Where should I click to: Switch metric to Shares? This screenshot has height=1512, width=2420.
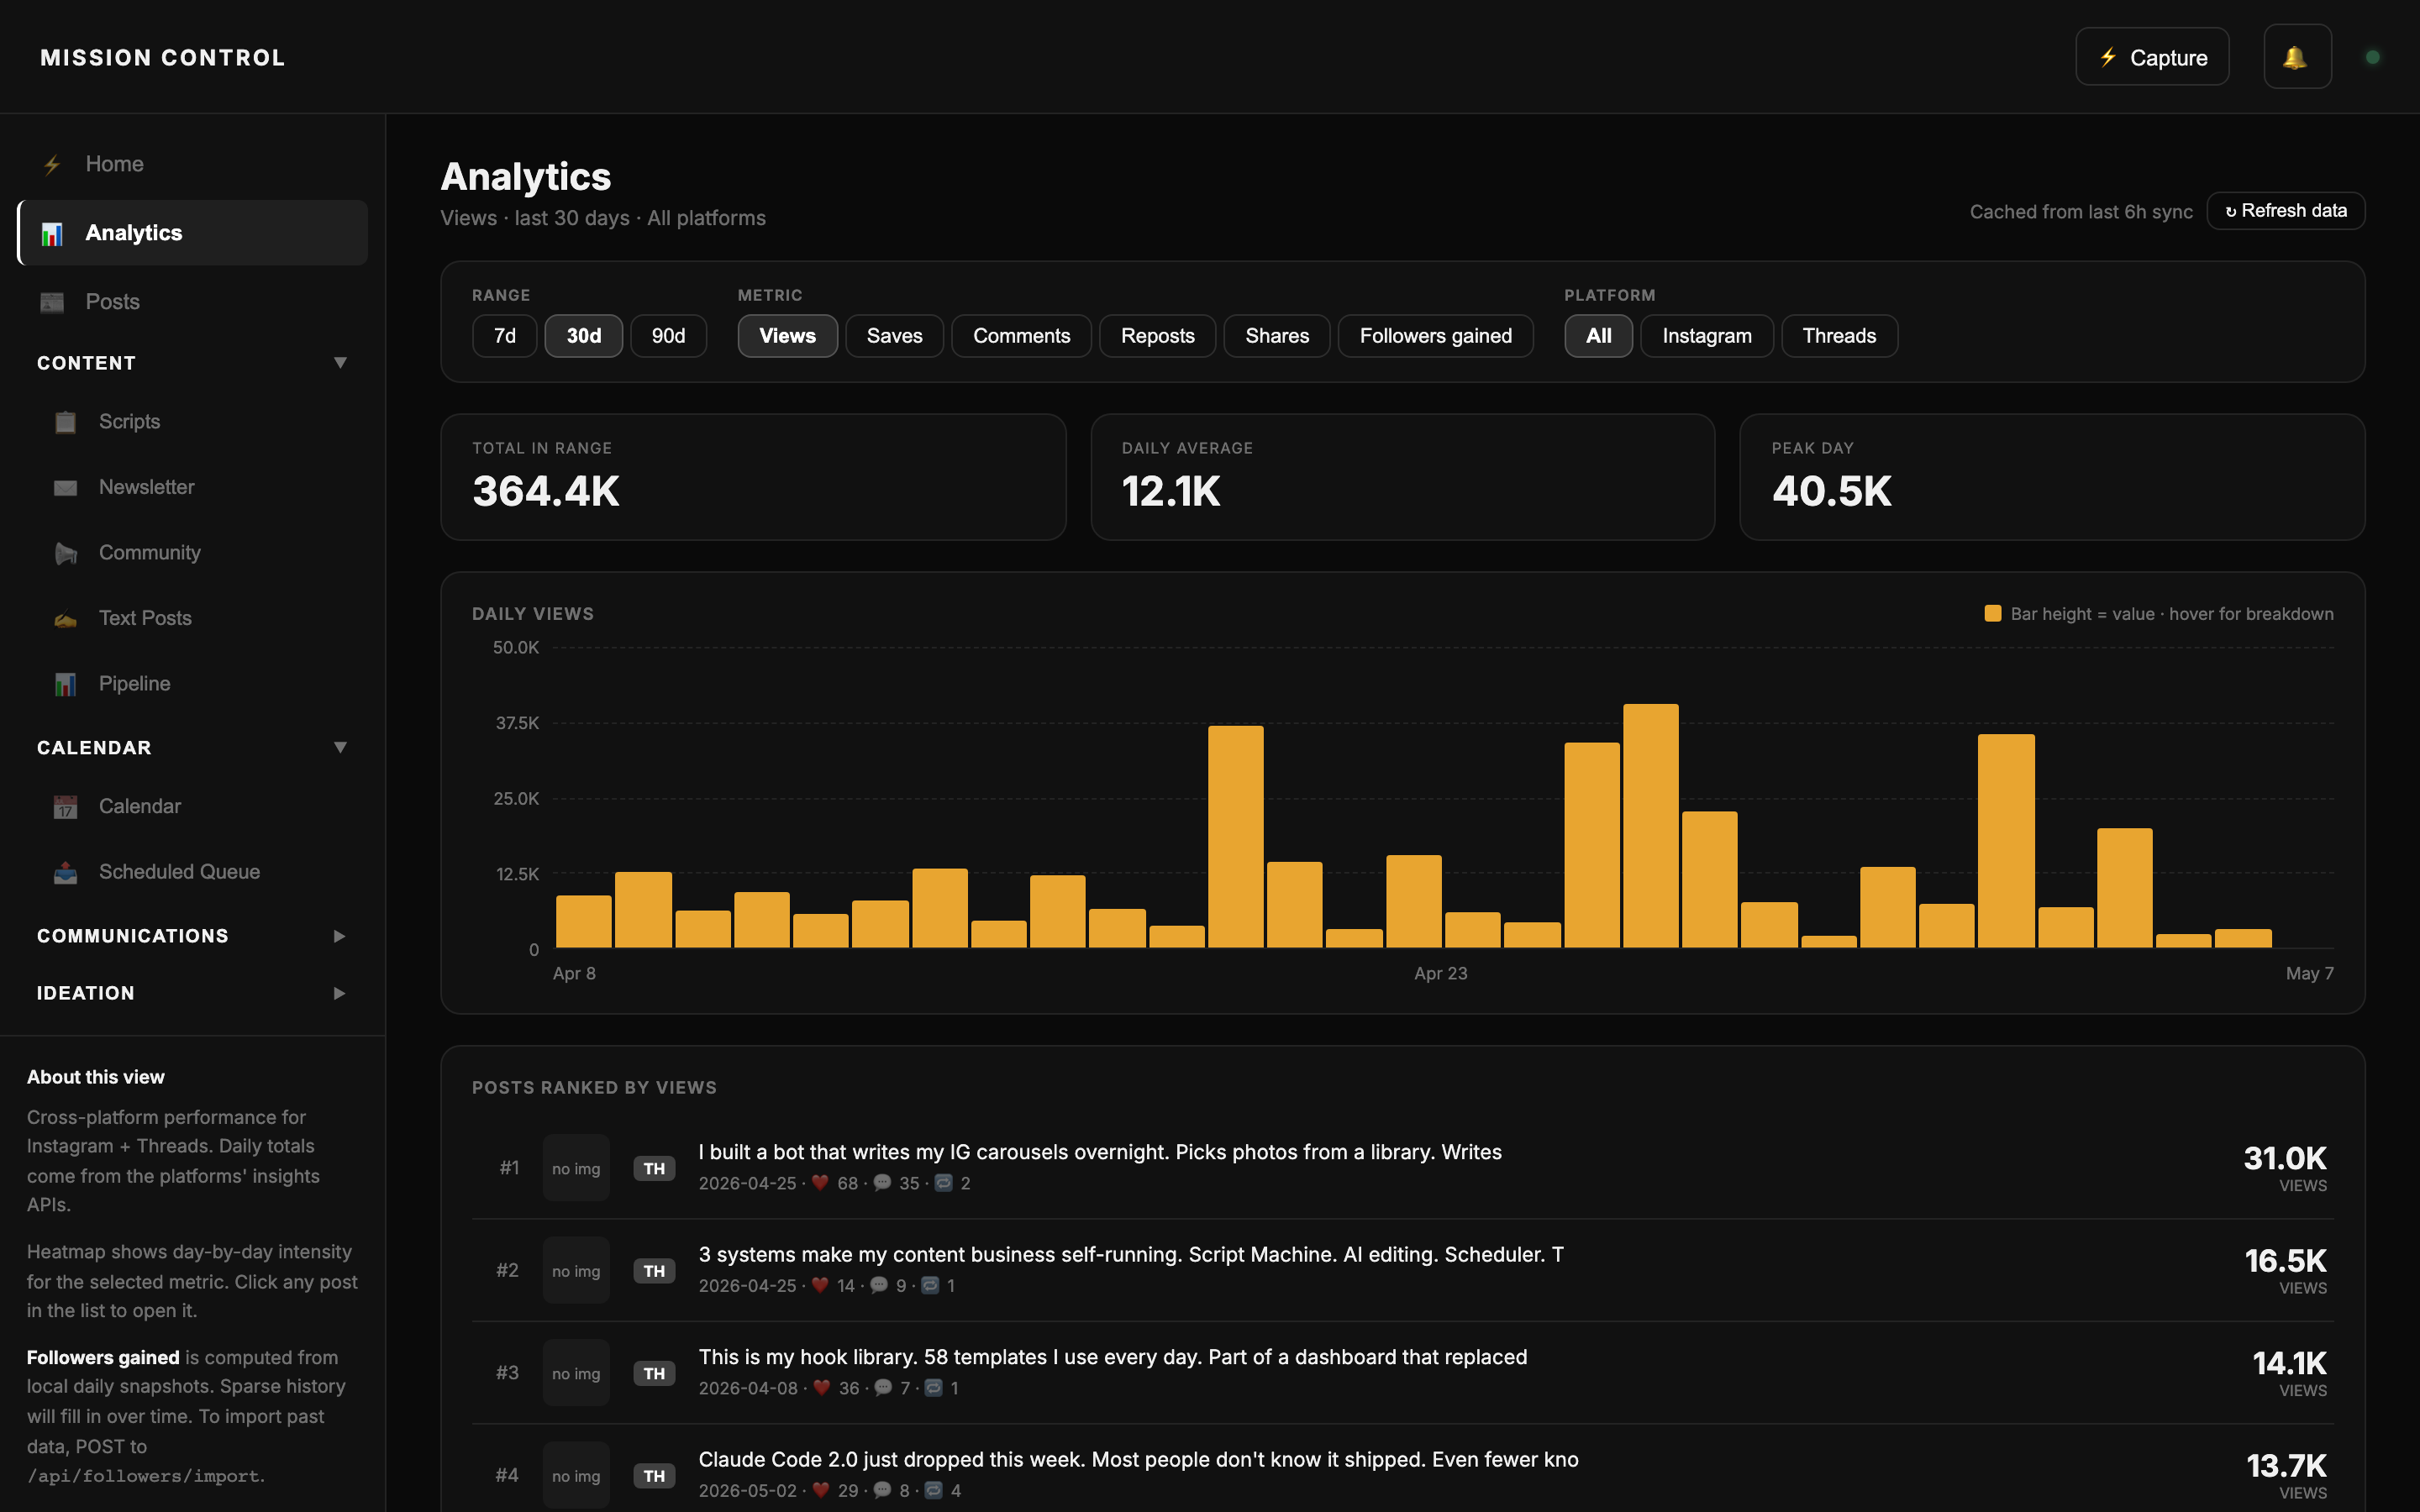click(x=1277, y=336)
